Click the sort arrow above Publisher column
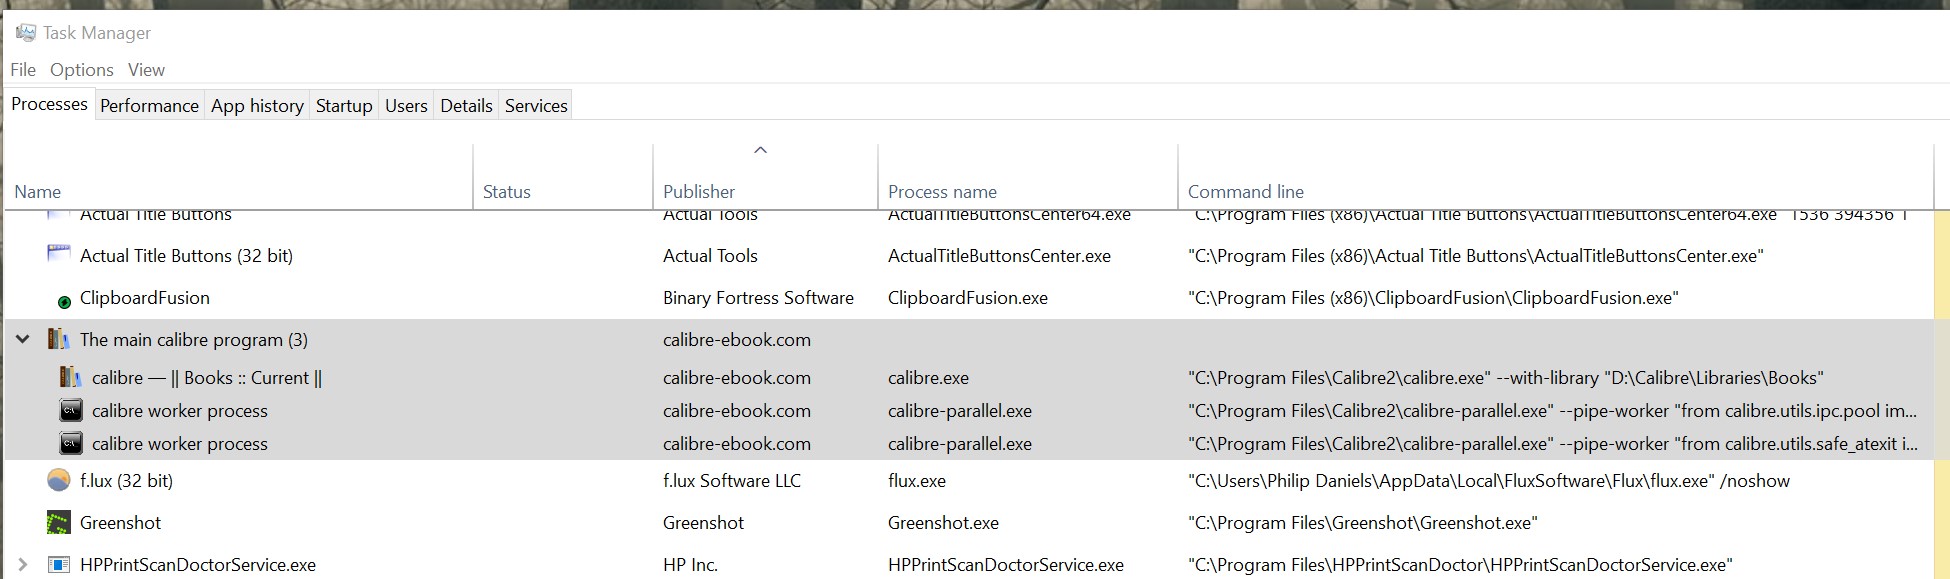 pos(760,150)
